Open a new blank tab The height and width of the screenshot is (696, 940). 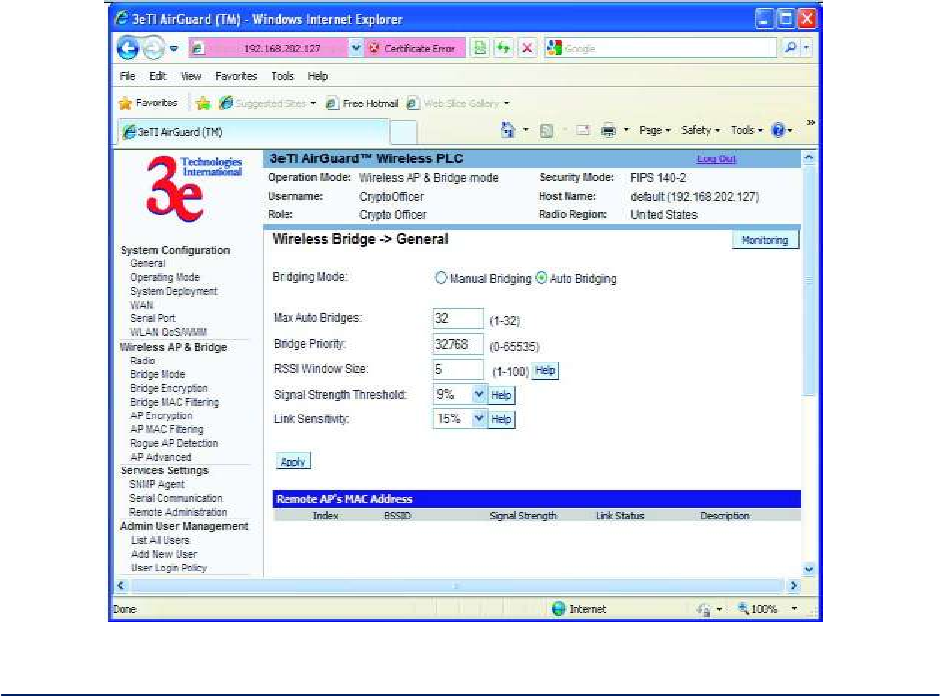click(x=403, y=132)
